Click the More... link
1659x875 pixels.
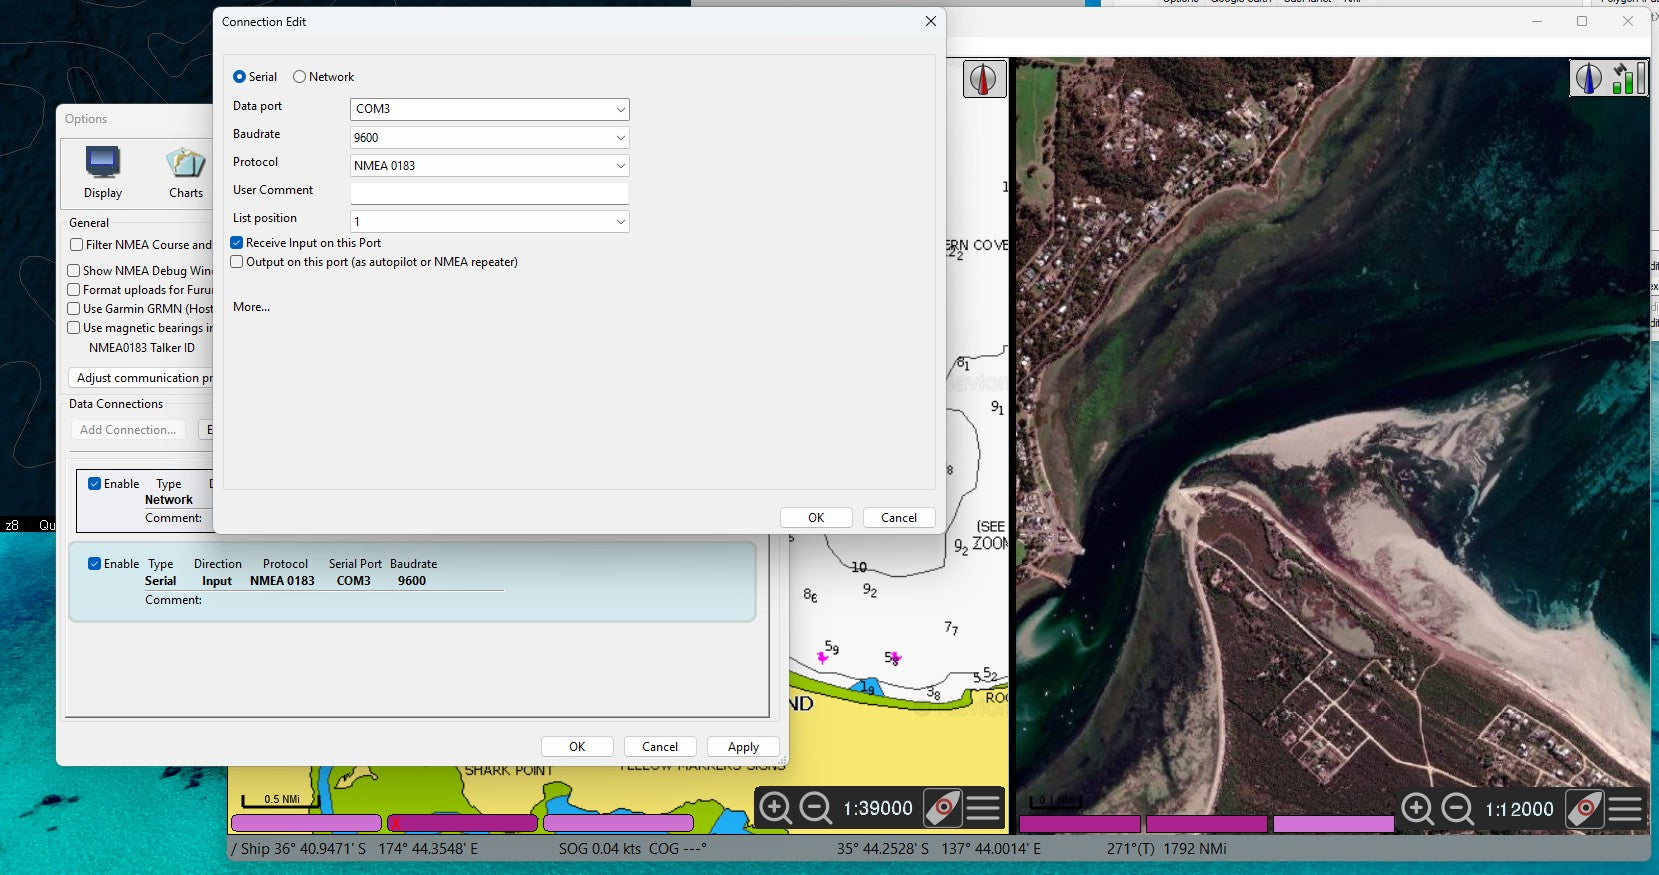(251, 307)
